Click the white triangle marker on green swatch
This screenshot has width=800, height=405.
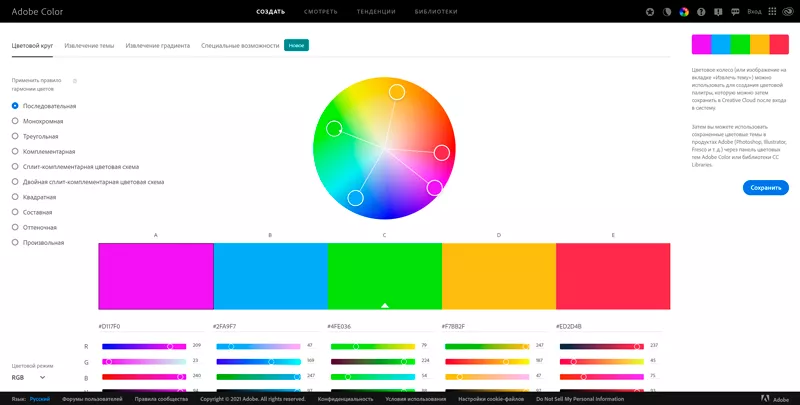click(385, 305)
